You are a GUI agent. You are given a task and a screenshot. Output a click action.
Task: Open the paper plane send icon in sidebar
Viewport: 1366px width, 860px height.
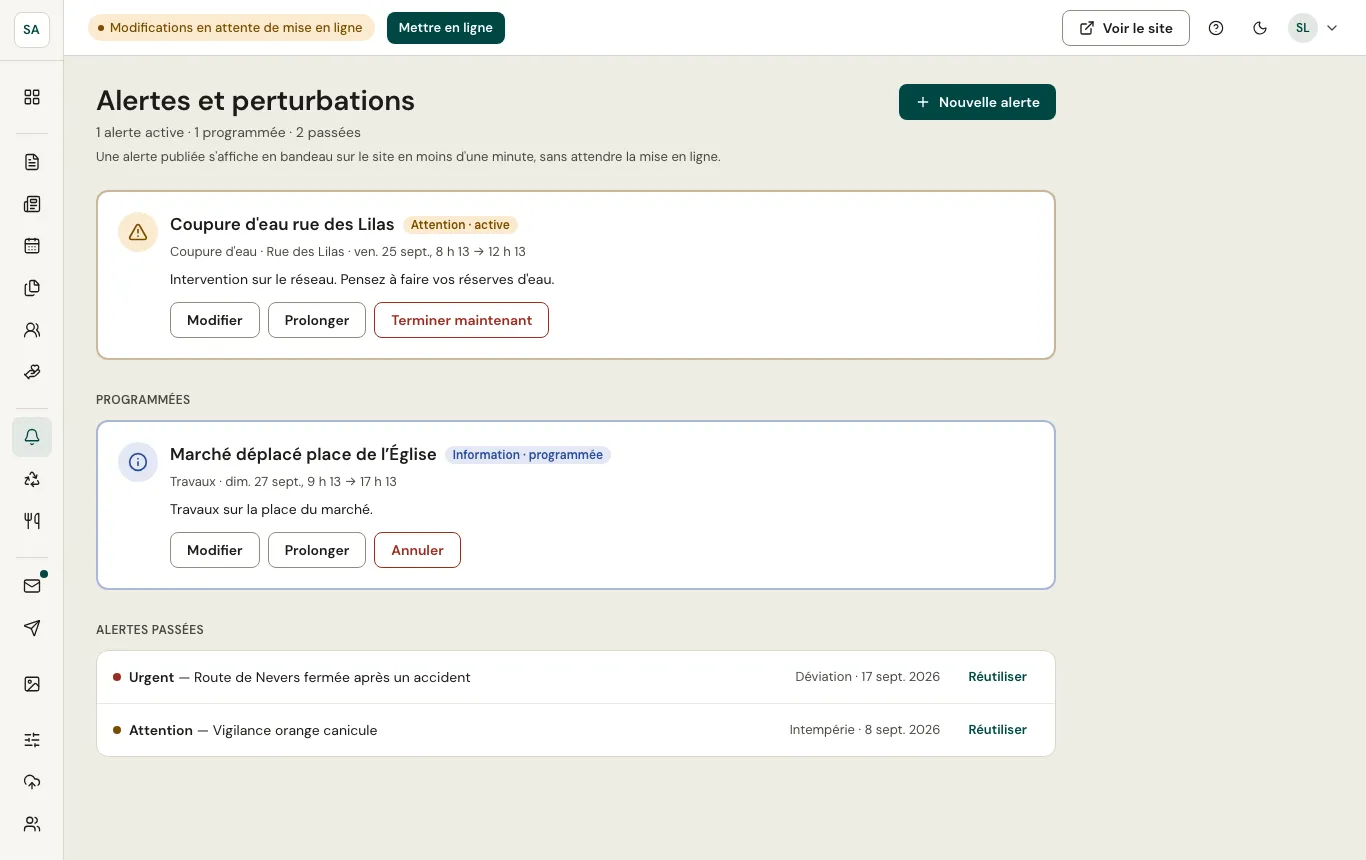click(32, 628)
